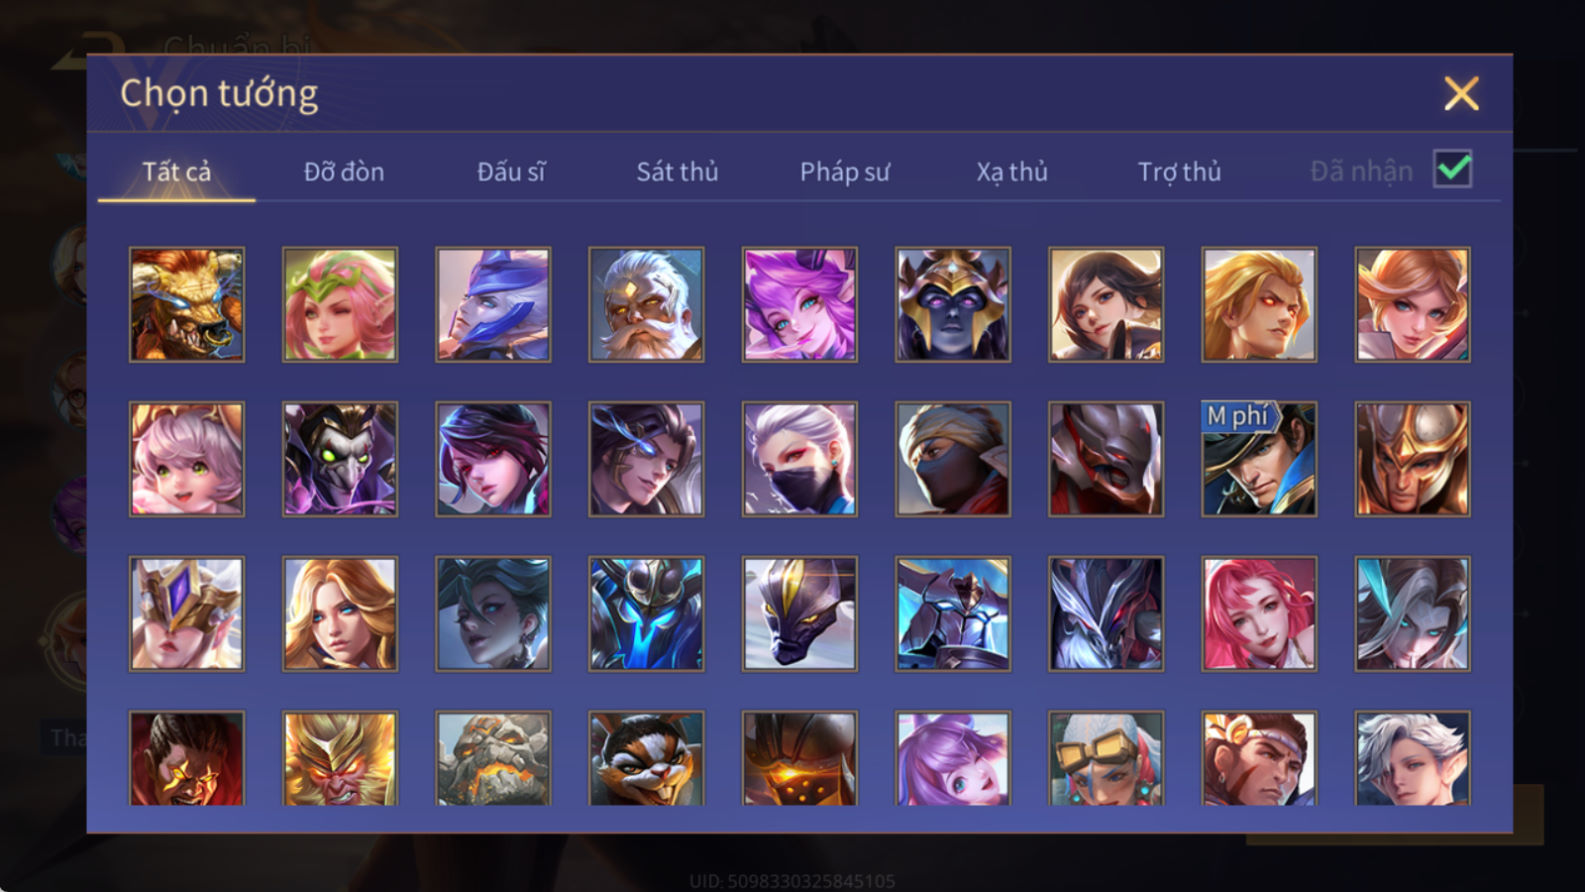Select the Đấu sĩ tab
Viewport: 1585px width, 892px height.
pos(511,172)
